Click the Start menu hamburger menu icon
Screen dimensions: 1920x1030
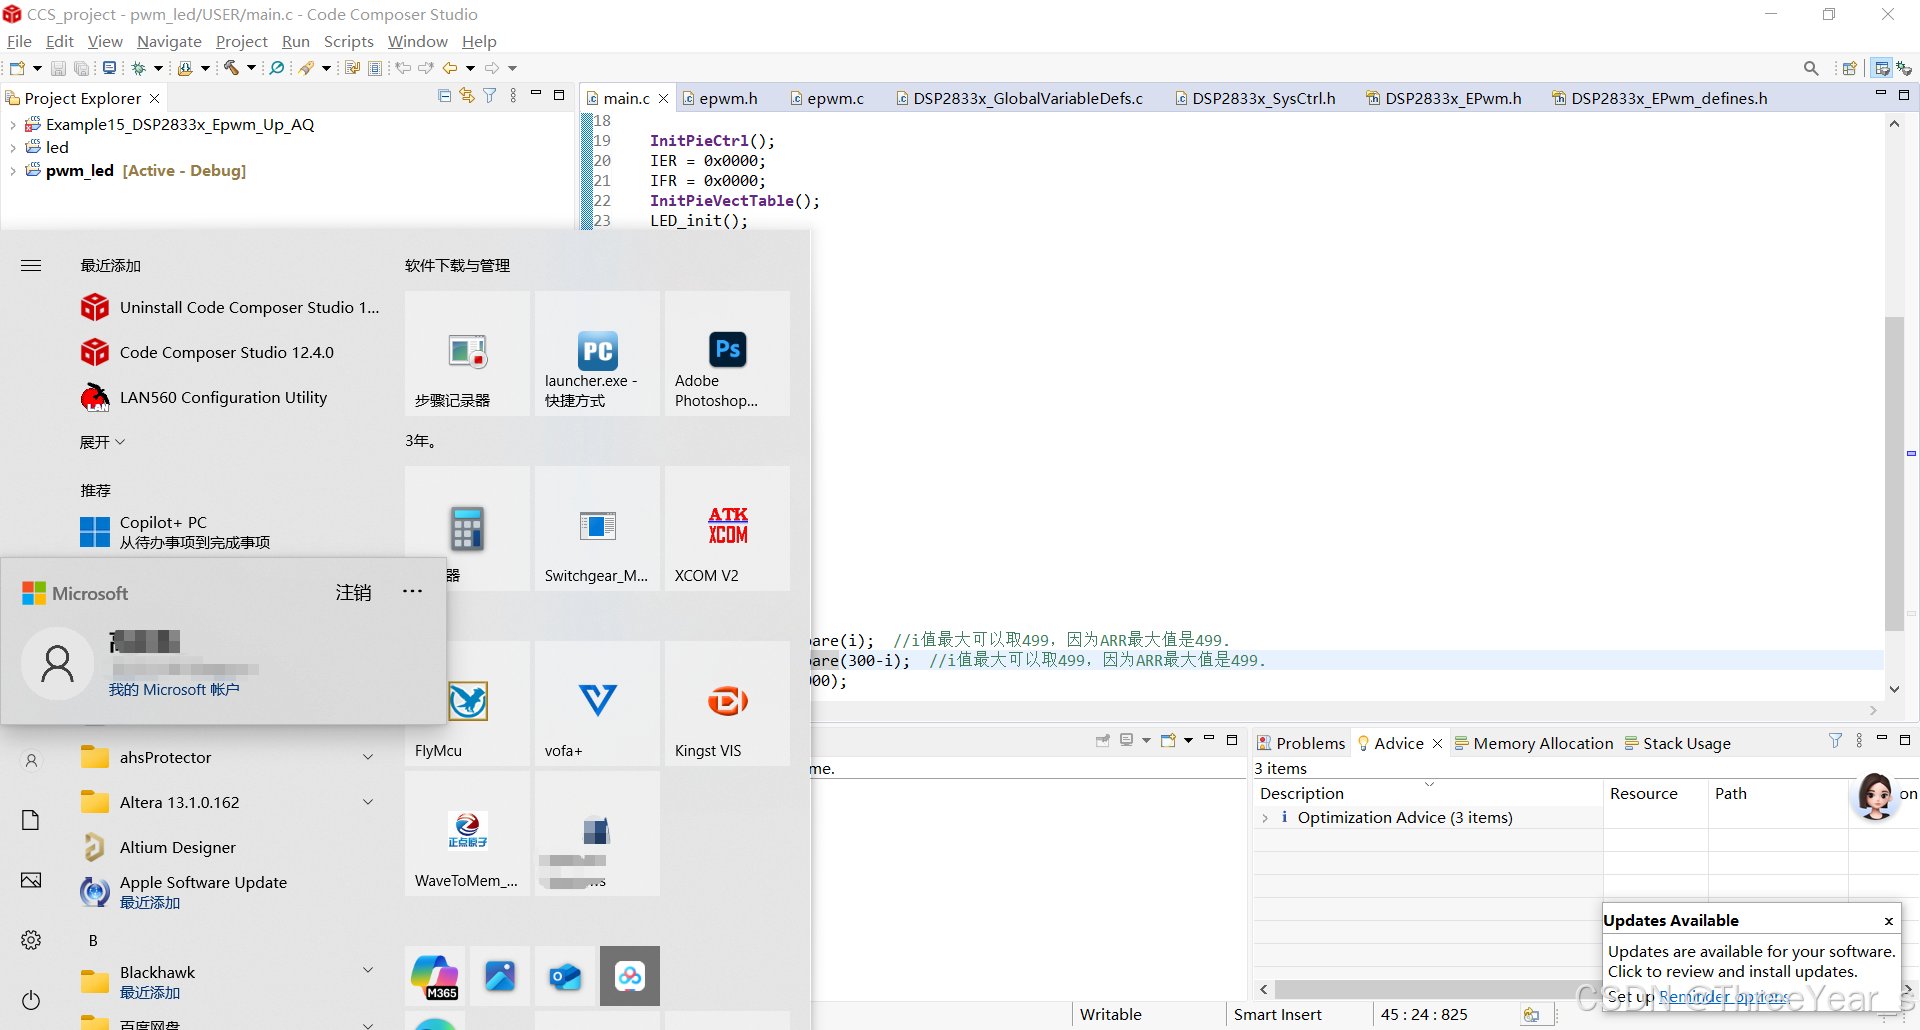[31, 266]
